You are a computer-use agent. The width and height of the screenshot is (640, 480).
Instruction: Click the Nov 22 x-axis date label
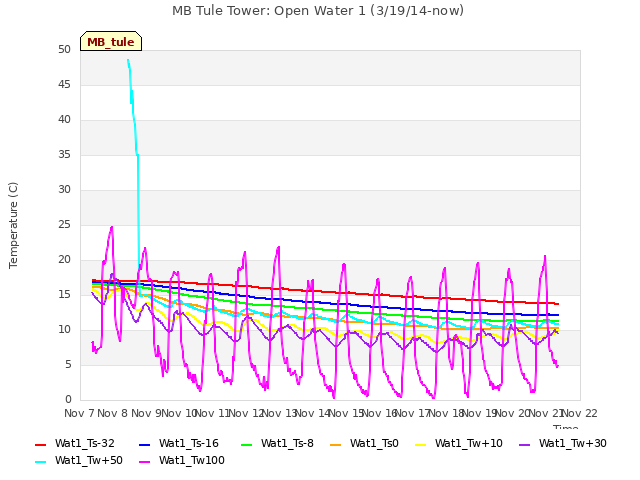(x=580, y=414)
